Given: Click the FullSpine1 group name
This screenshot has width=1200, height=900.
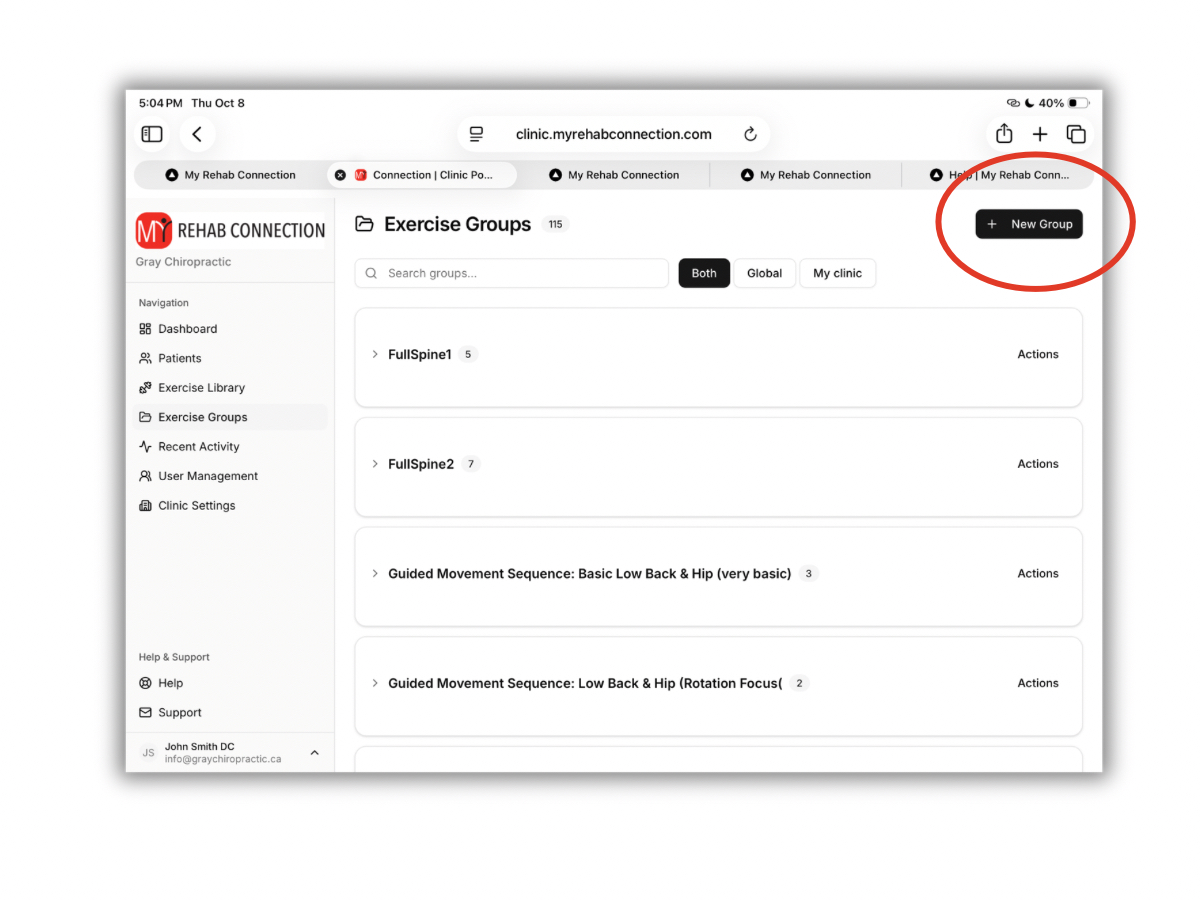Looking at the screenshot, I should click(420, 354).
